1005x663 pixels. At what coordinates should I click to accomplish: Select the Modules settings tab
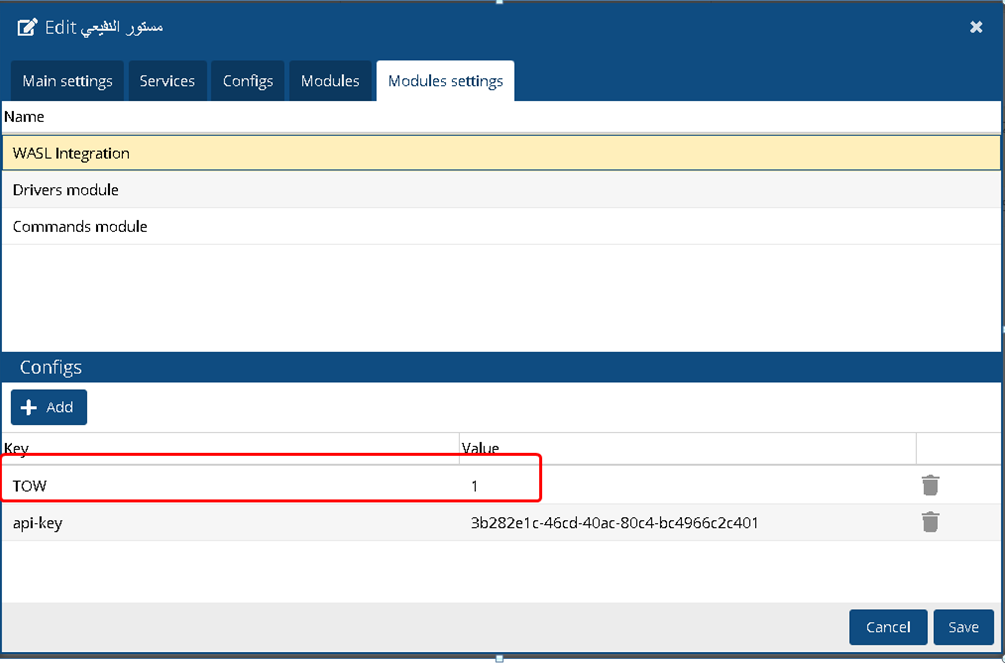(445, 81)
